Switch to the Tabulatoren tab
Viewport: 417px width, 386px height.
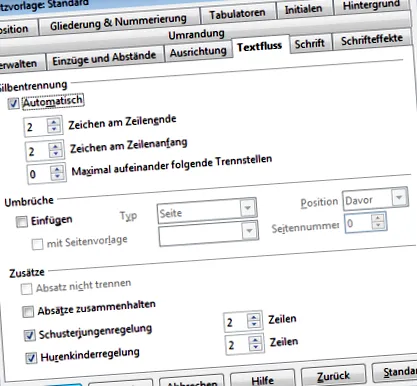pyautogui.click(x=237, y=14)
